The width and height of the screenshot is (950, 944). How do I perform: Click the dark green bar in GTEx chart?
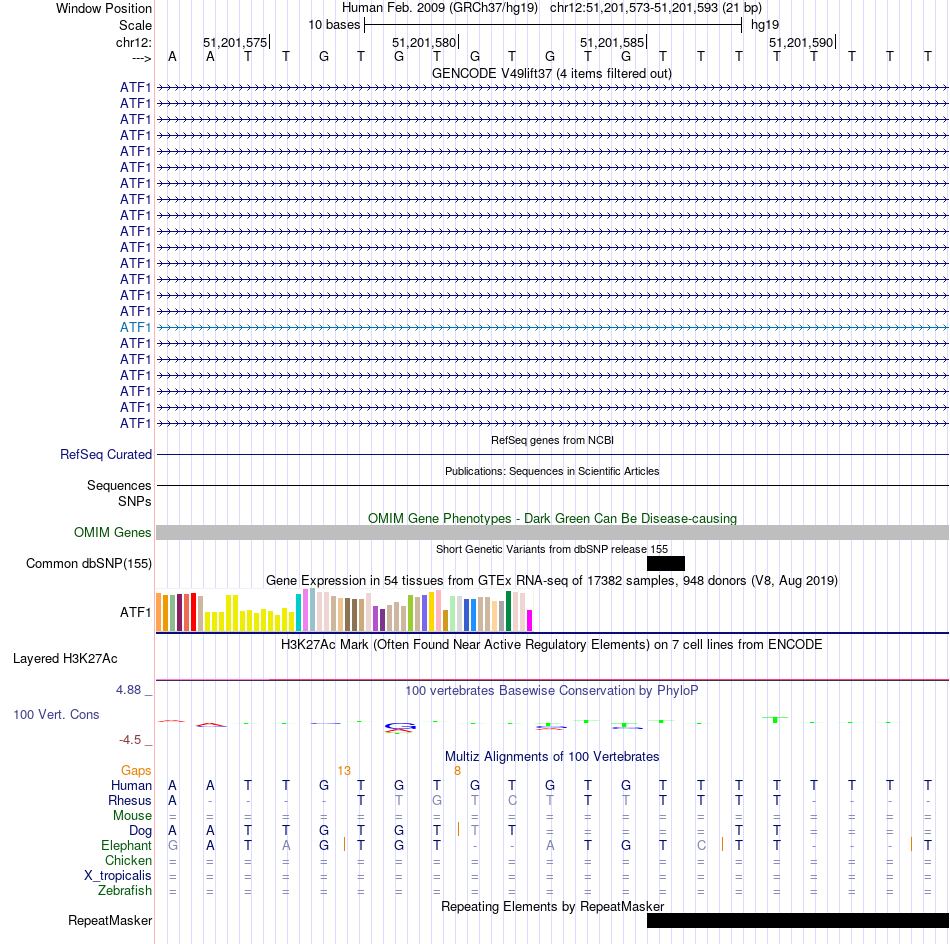pos(508,611)
